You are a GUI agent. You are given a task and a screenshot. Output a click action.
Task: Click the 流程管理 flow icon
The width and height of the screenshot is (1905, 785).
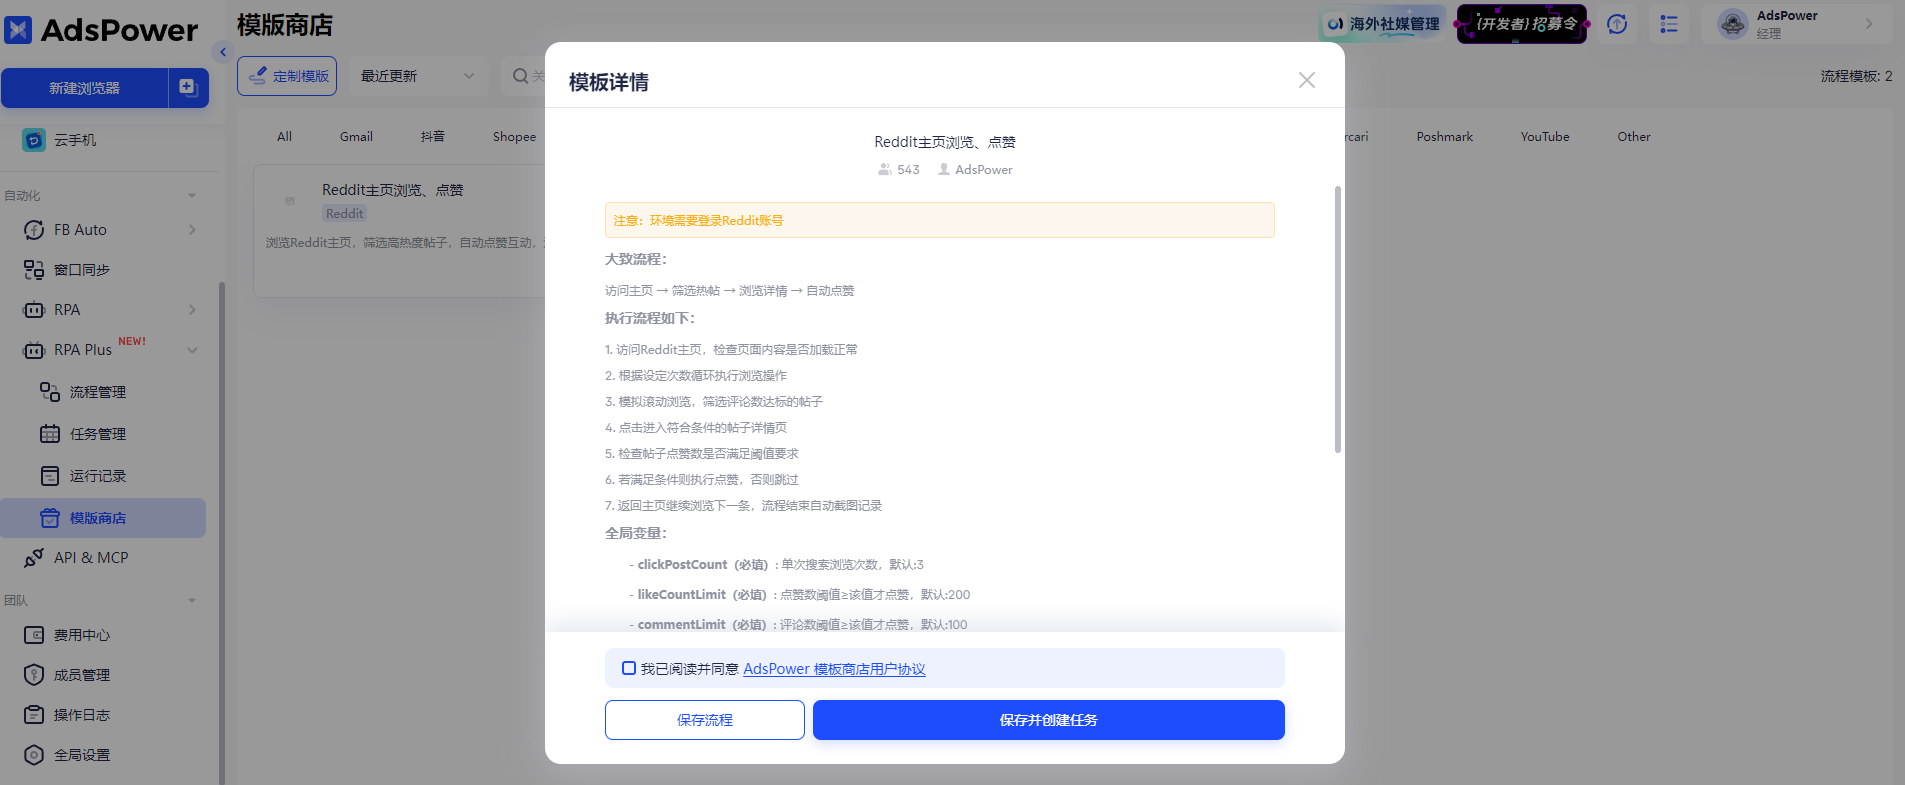pyautogui.click(x=50, y=392)
